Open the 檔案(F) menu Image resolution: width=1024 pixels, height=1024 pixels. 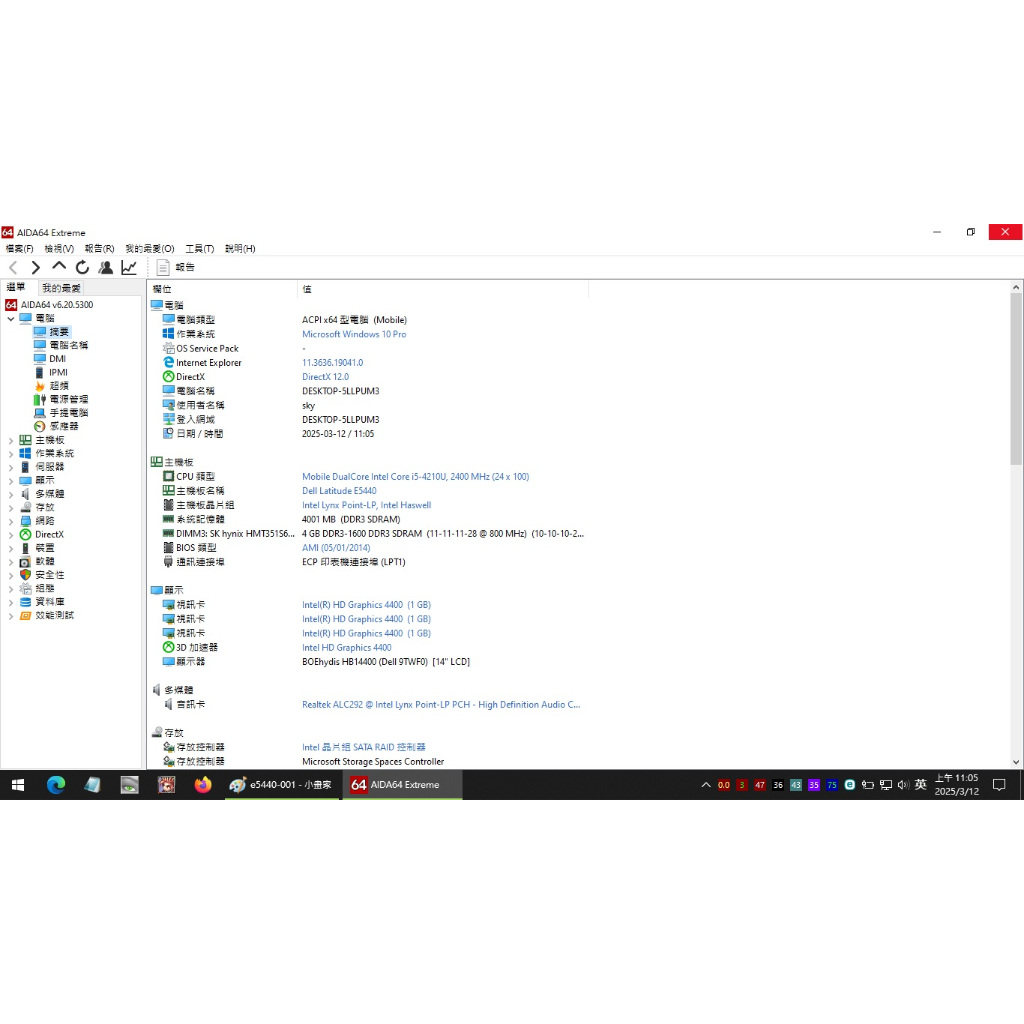19,249
